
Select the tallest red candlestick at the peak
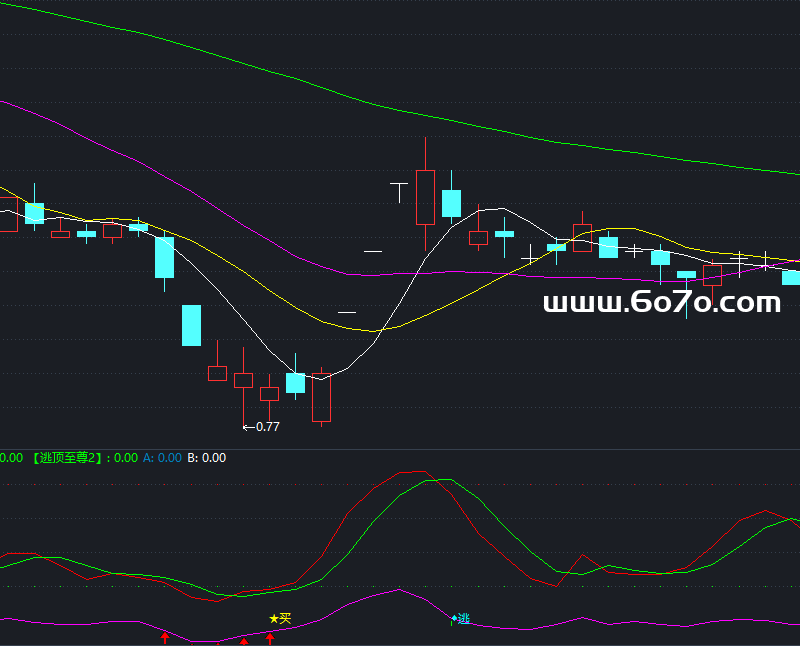coord(426,197)
